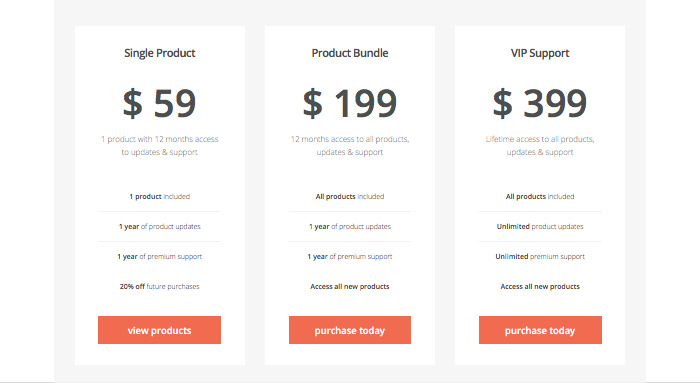700x383 pixels.
Task: Click '1 product included' feature row
Action: [x=159, y=196]
